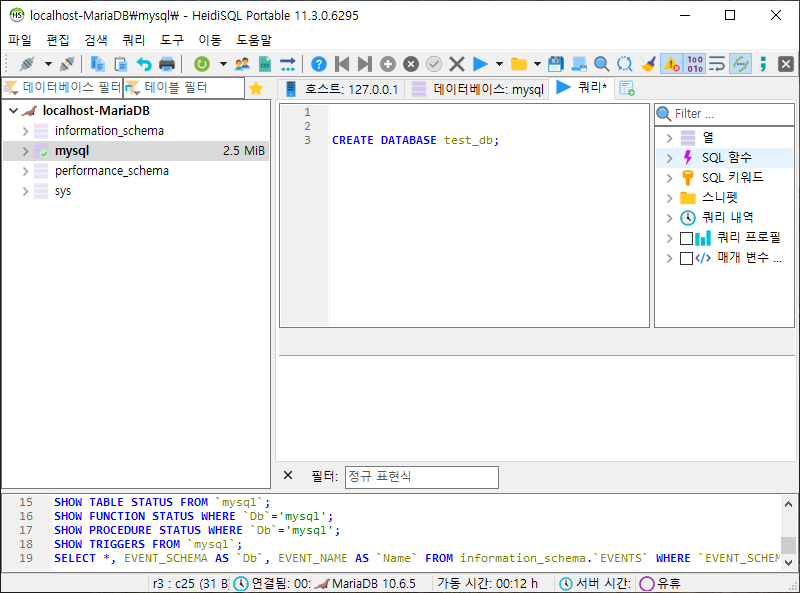
Task: Toggle the query profile checkbox
Action: (687, 238)
